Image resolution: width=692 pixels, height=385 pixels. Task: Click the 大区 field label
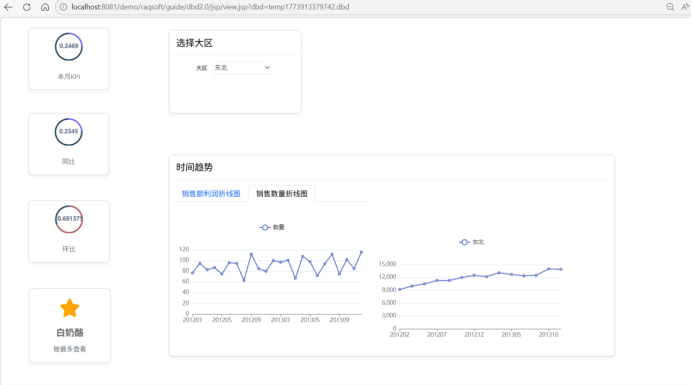[x=201, y=68]
